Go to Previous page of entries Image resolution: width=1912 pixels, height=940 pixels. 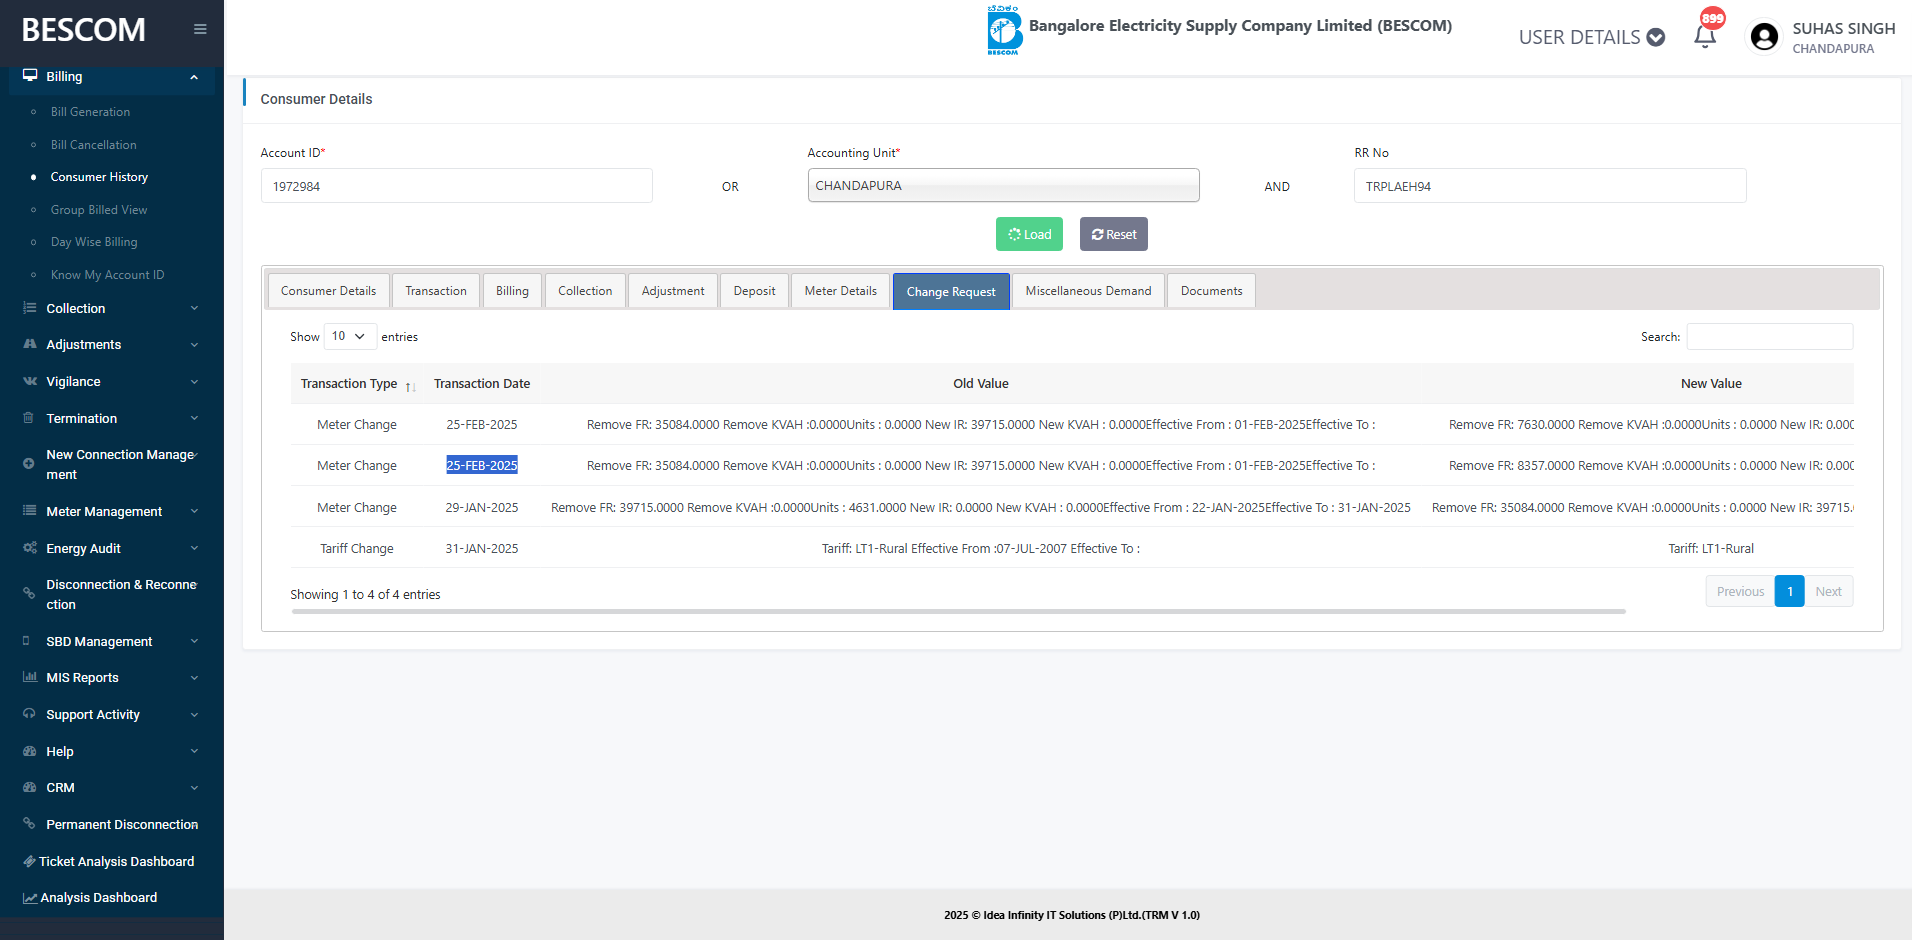(1740, 591)
